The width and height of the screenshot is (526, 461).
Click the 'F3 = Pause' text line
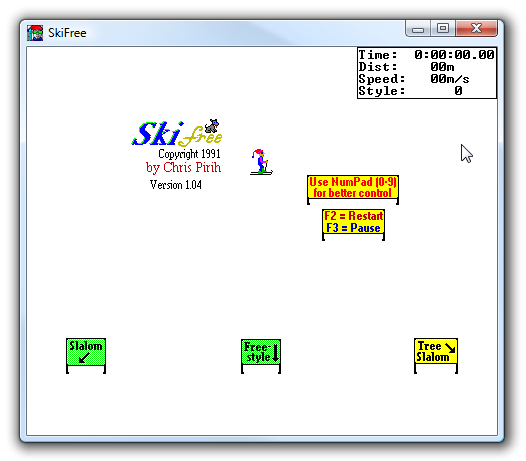coord(353,228)
